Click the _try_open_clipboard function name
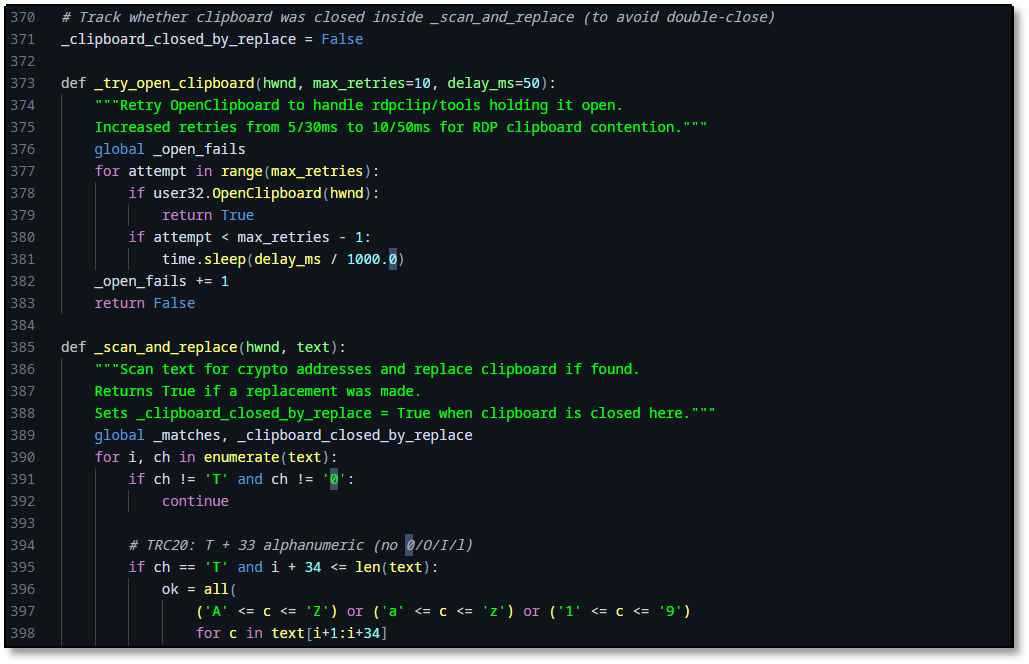This screenshot has height=664, width=1029. (175, 83)
